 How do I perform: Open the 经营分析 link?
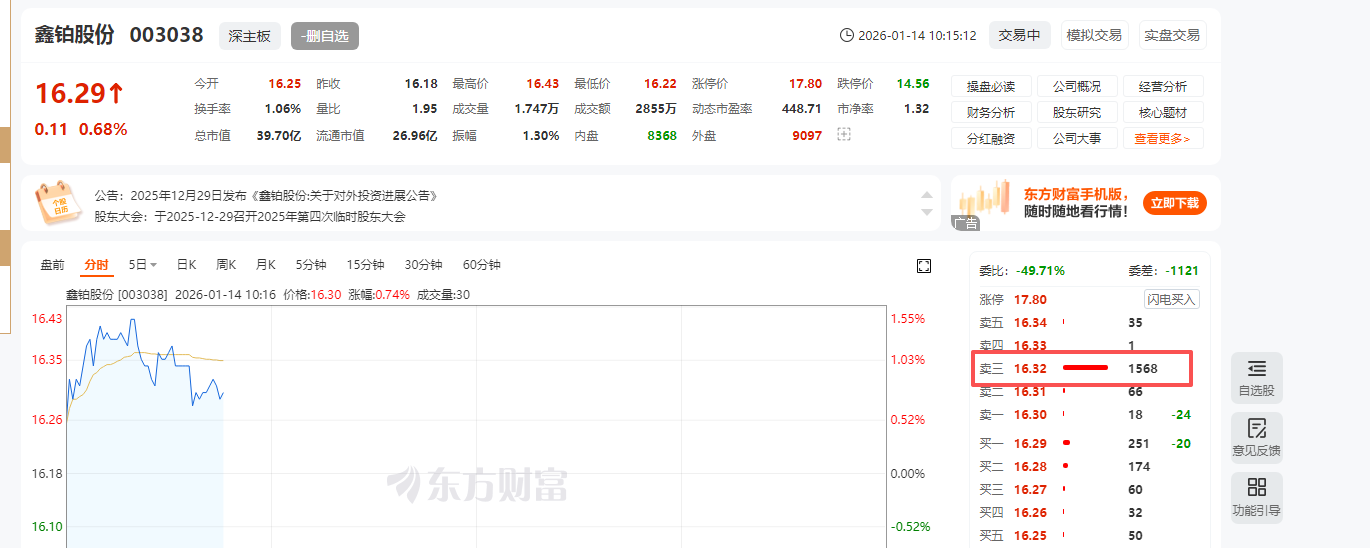[1163, 86]
